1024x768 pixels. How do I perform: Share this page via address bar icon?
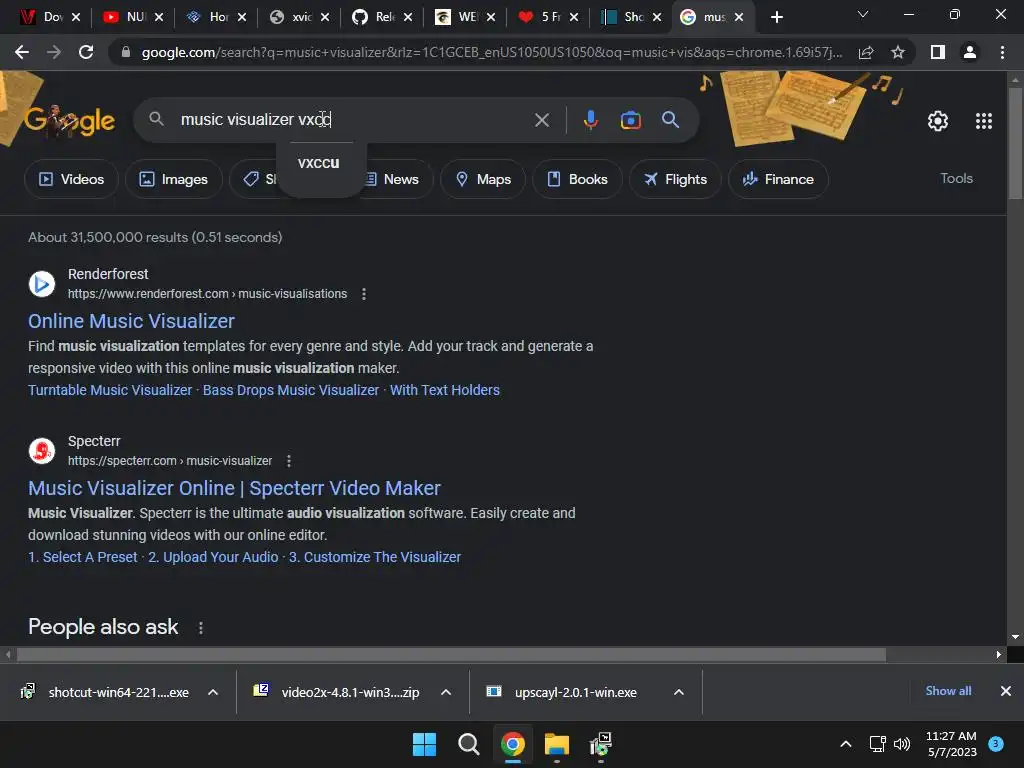[x=866, y=52]
